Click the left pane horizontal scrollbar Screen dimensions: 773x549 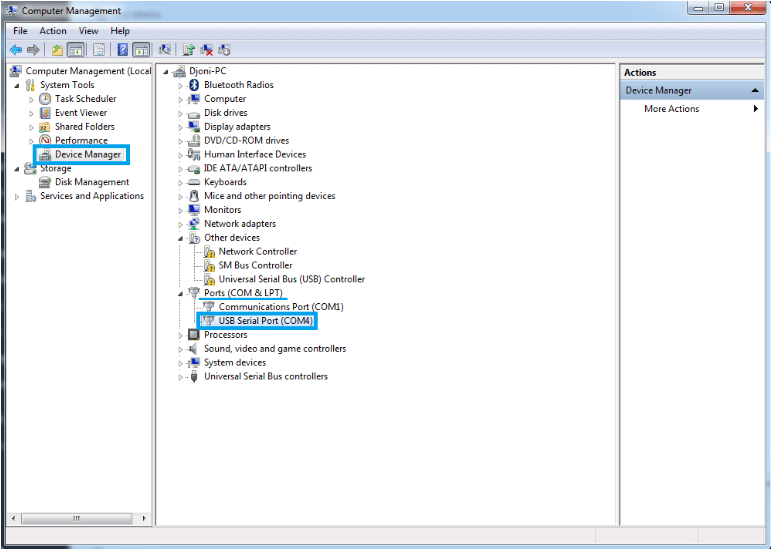(78, 519)
